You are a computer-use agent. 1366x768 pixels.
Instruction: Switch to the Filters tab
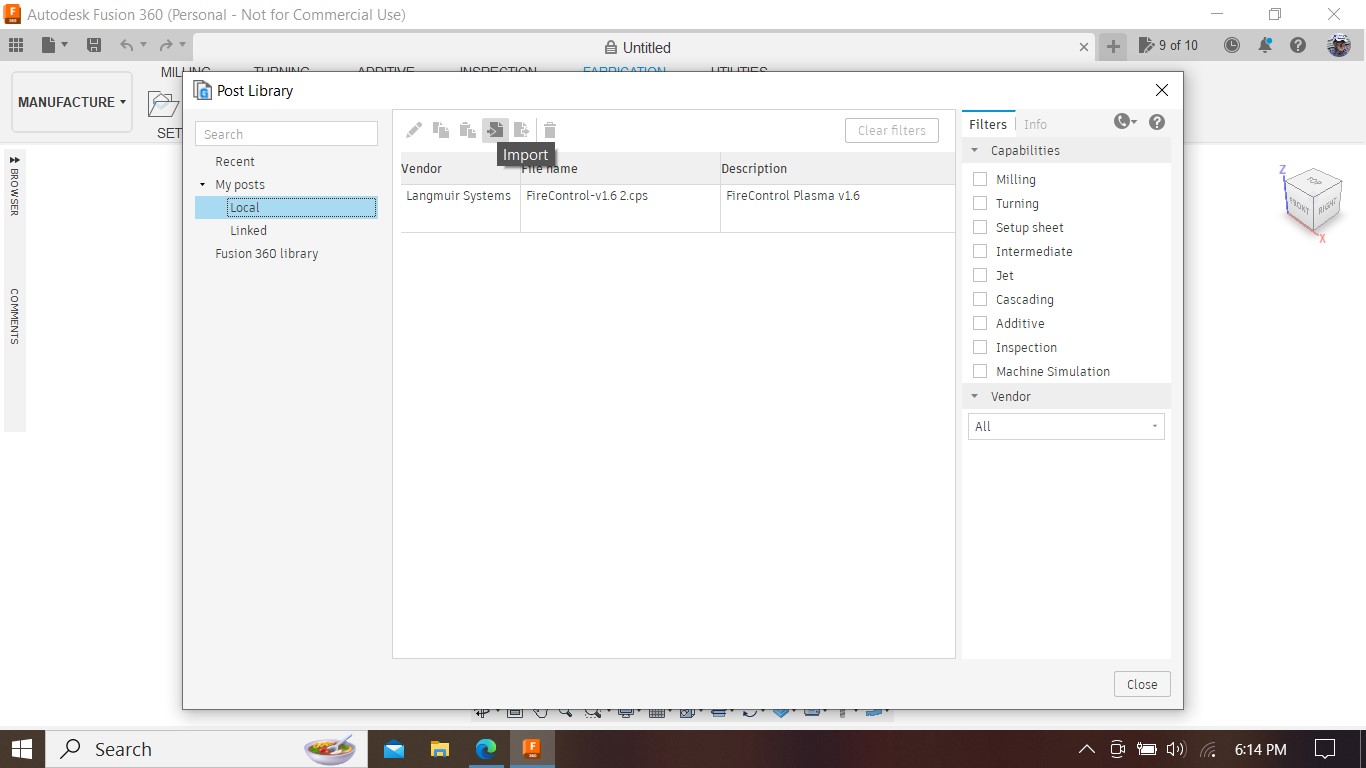tap(988, 124)
